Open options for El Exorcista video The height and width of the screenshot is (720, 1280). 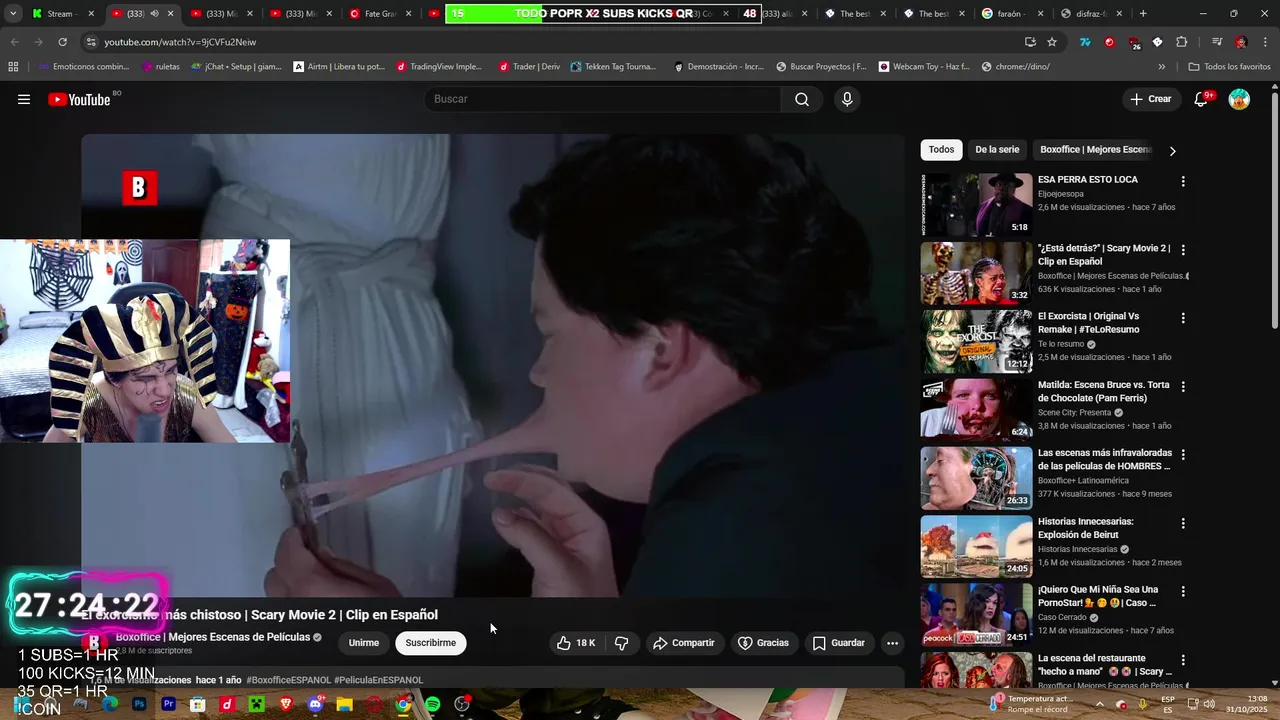coord(1183,318)
